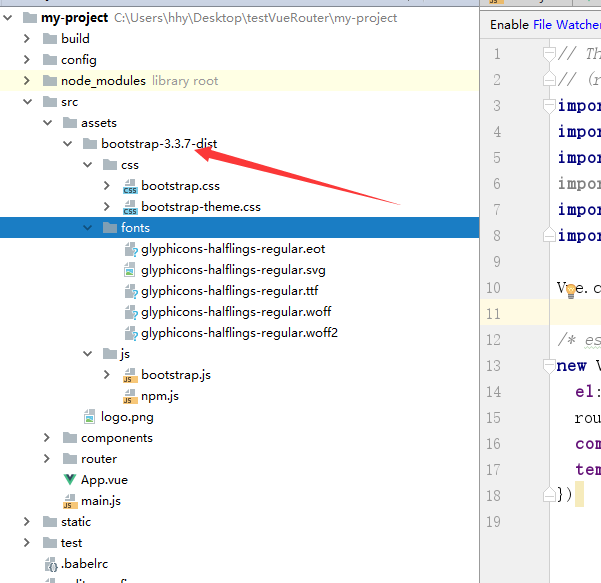Collapse the css folder
Screen dimensions: 601x583
click(87, 165)
